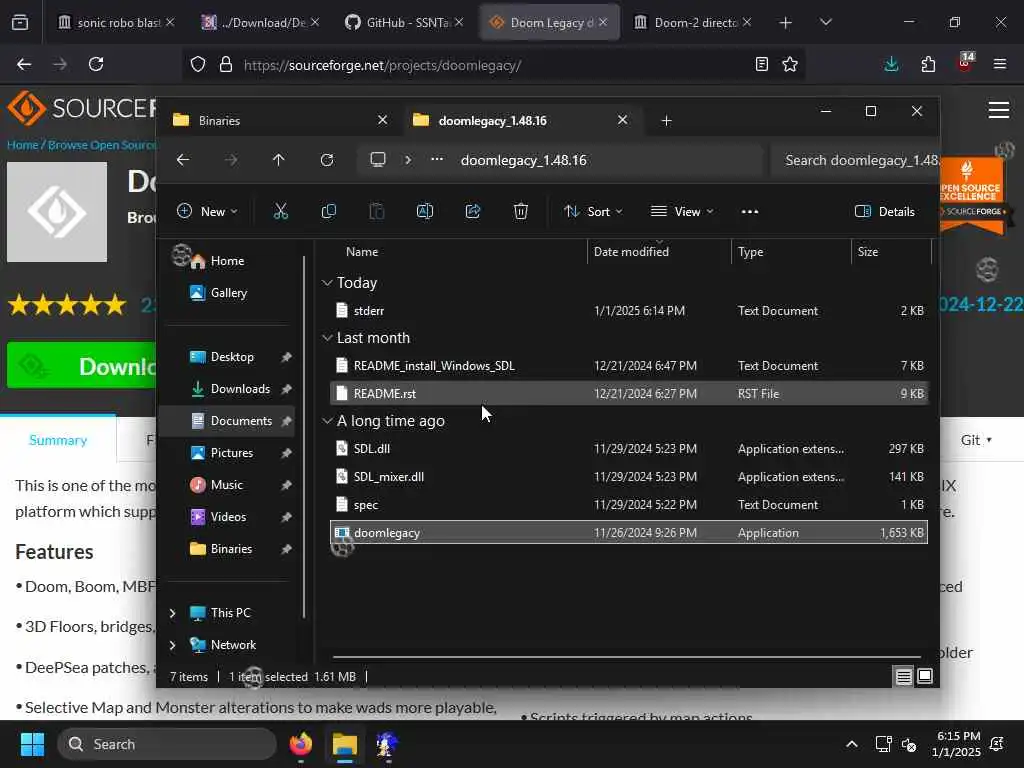List all Firefox tabs dropdown arrow
The width and height of the screenshot is (1024, 768).
825,22
